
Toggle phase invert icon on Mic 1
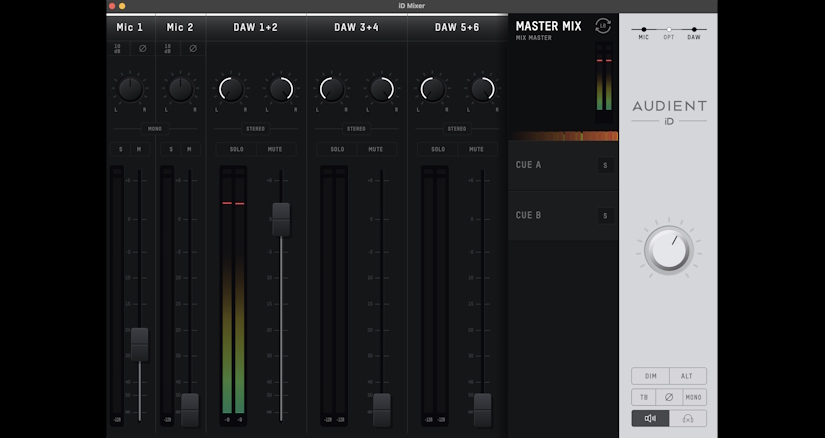point(143,48)
